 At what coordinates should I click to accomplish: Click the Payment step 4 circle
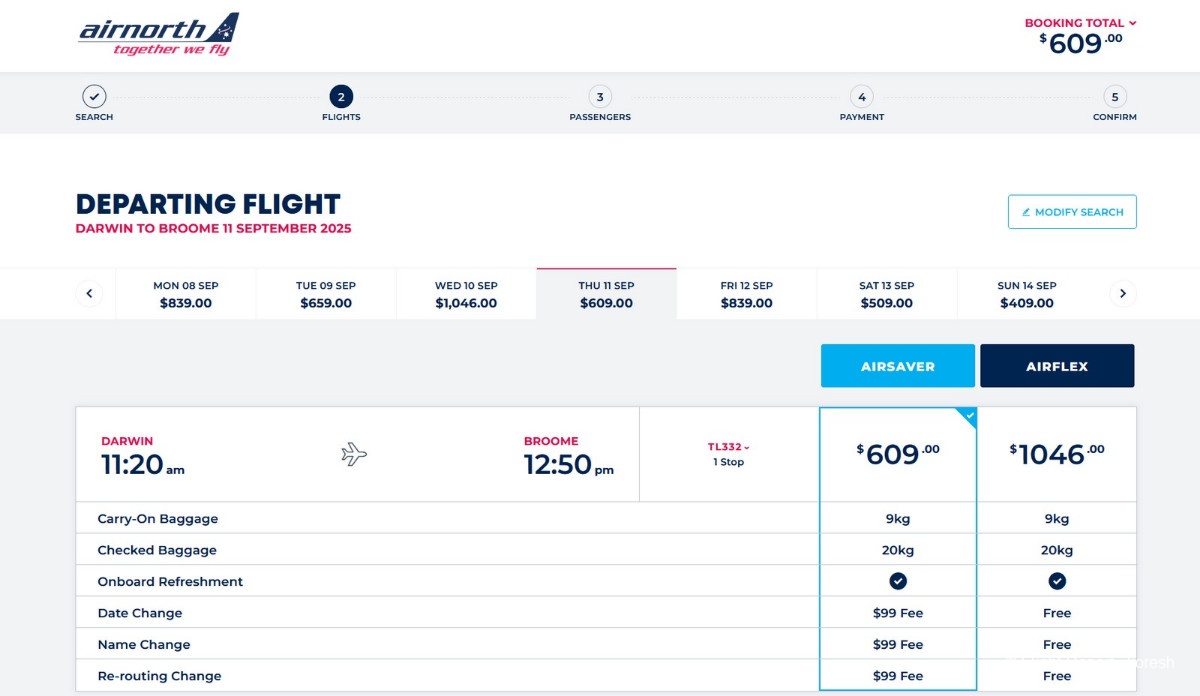[x=861, y=97]
